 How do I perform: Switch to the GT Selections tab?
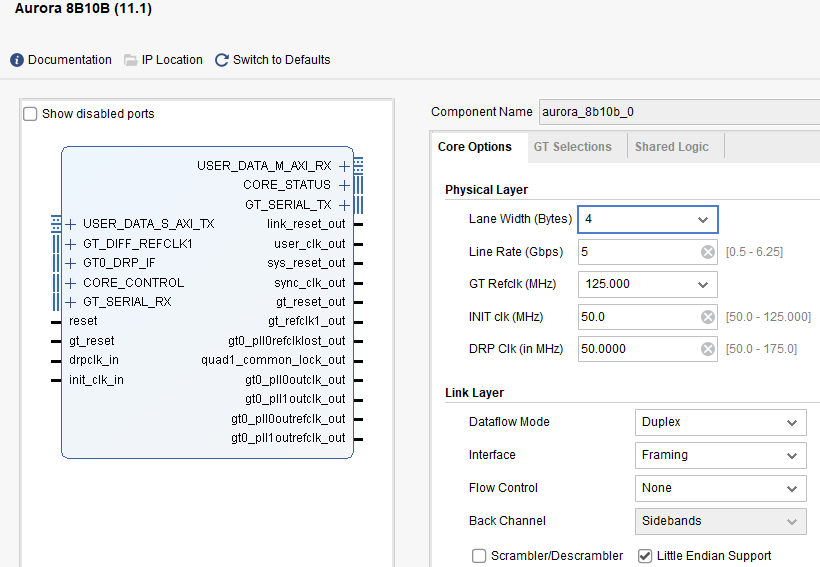point(572,147)
